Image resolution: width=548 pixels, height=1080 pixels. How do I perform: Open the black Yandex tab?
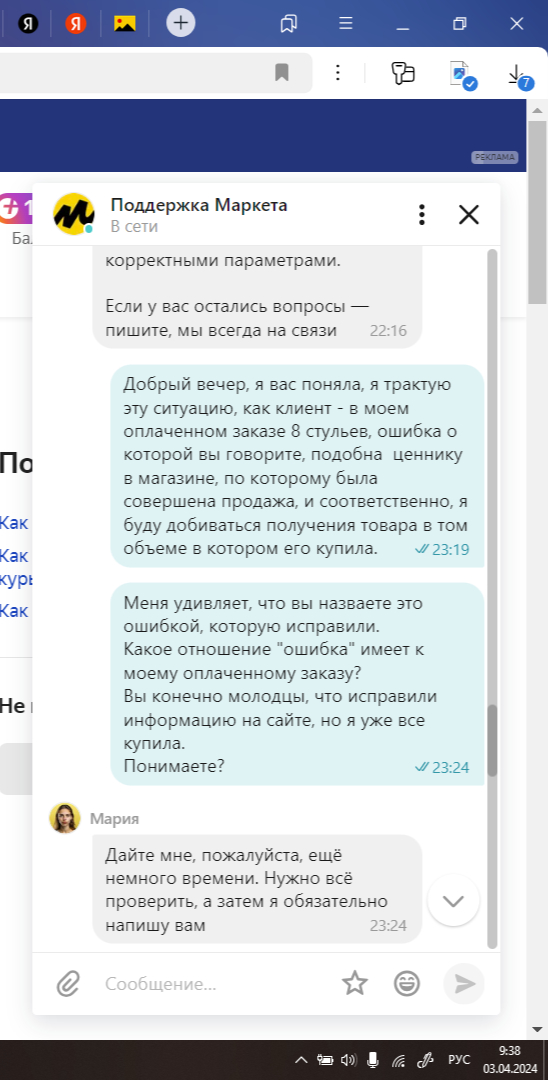pyautogui.click(x=28, y=23)
